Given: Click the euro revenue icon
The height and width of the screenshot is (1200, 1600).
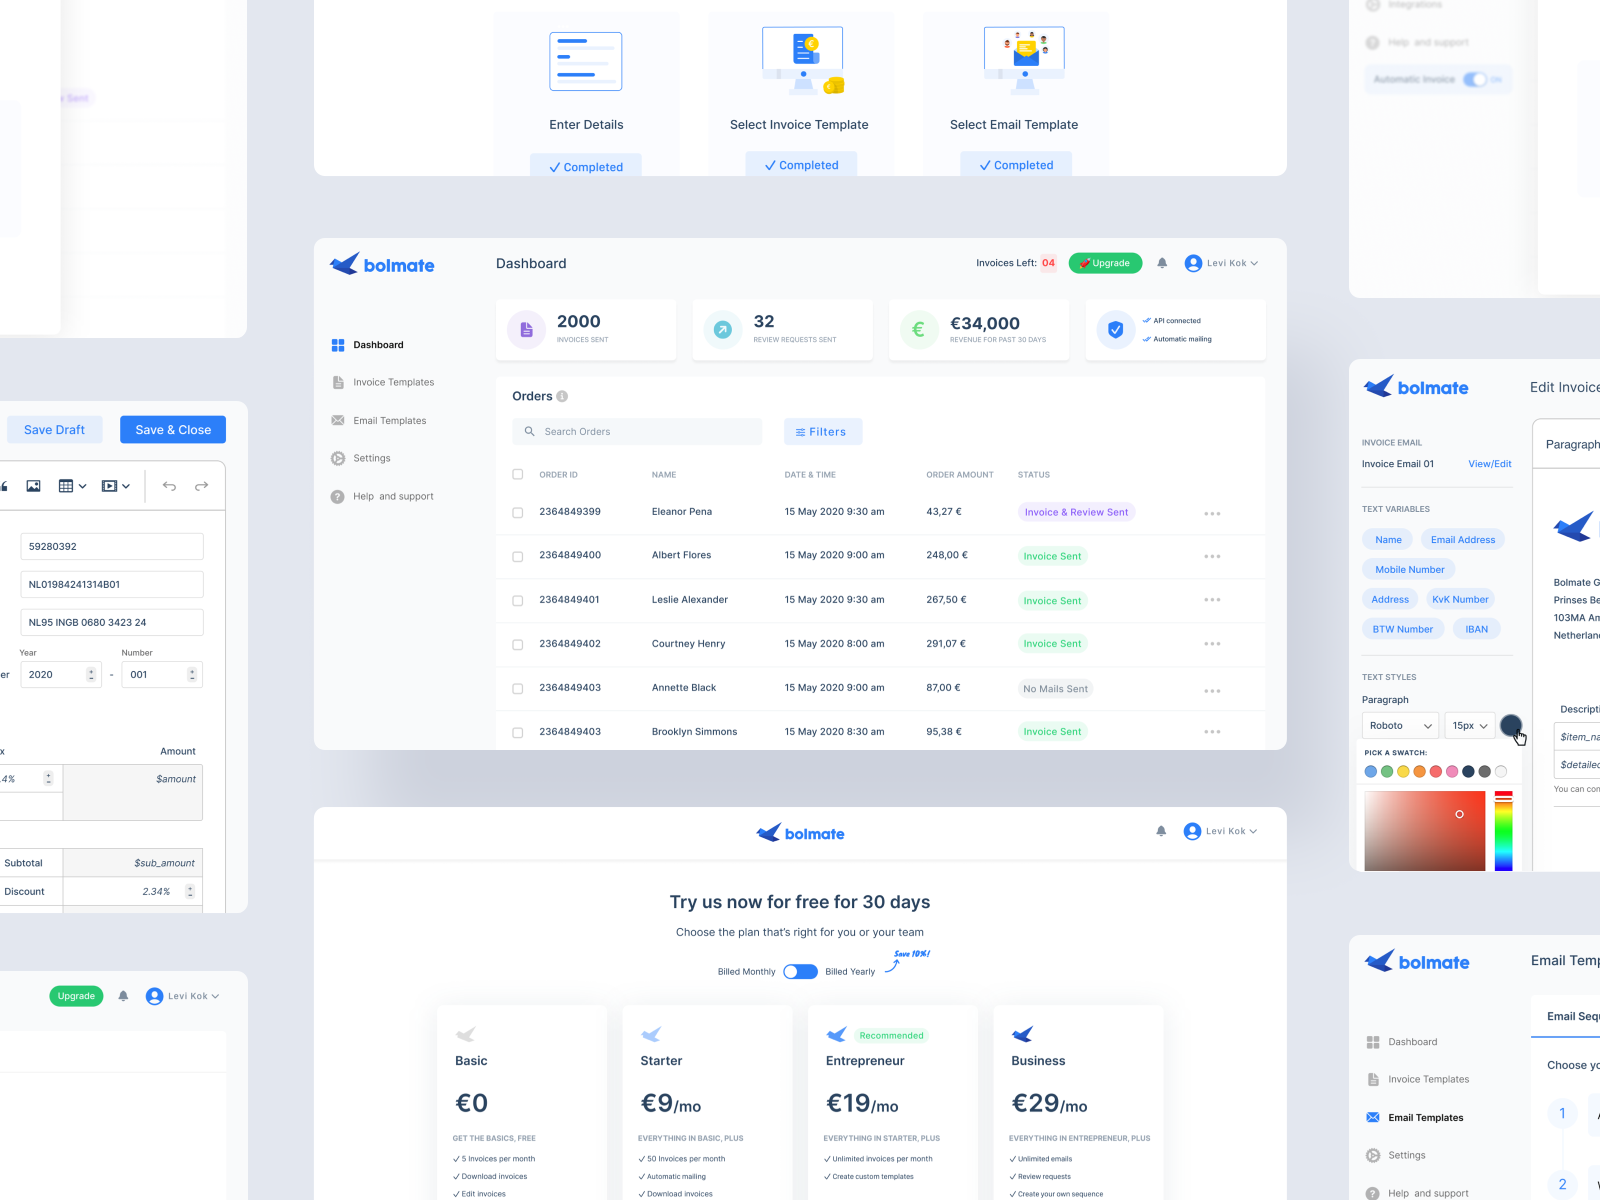Looking at the screenshot, I should click(918, 329).
